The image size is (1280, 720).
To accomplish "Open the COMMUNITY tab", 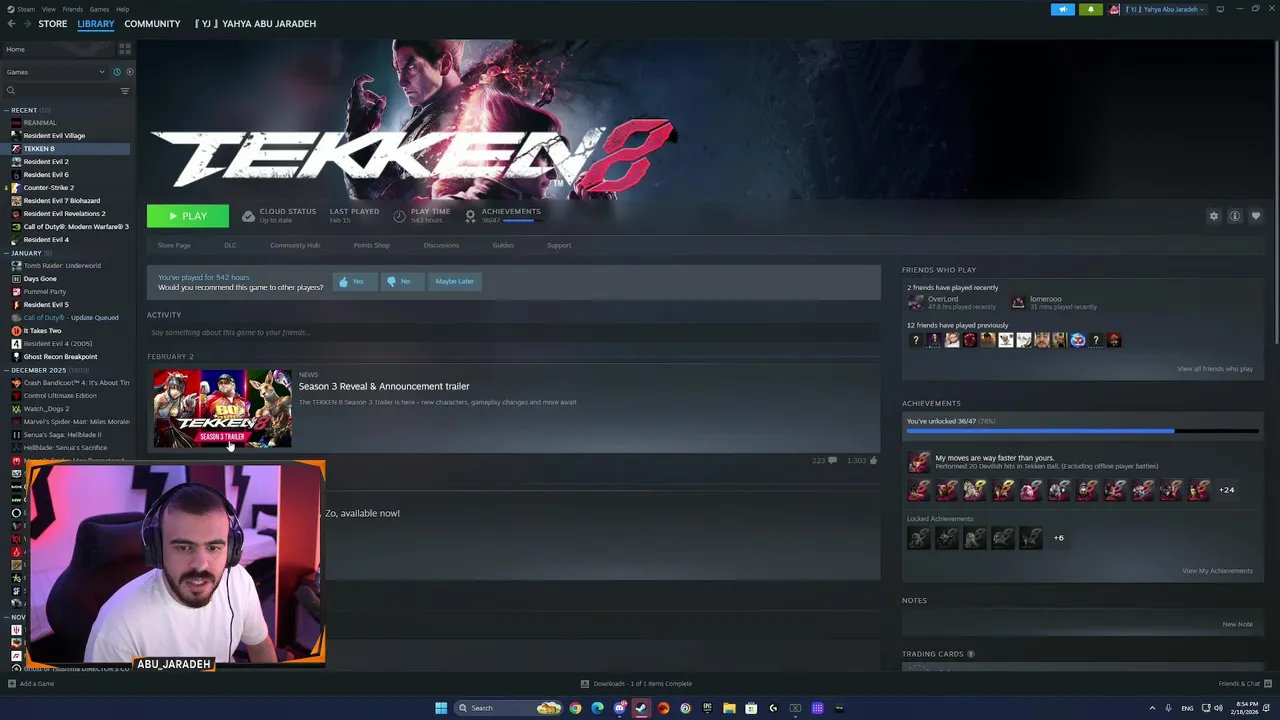I will 152,24.
